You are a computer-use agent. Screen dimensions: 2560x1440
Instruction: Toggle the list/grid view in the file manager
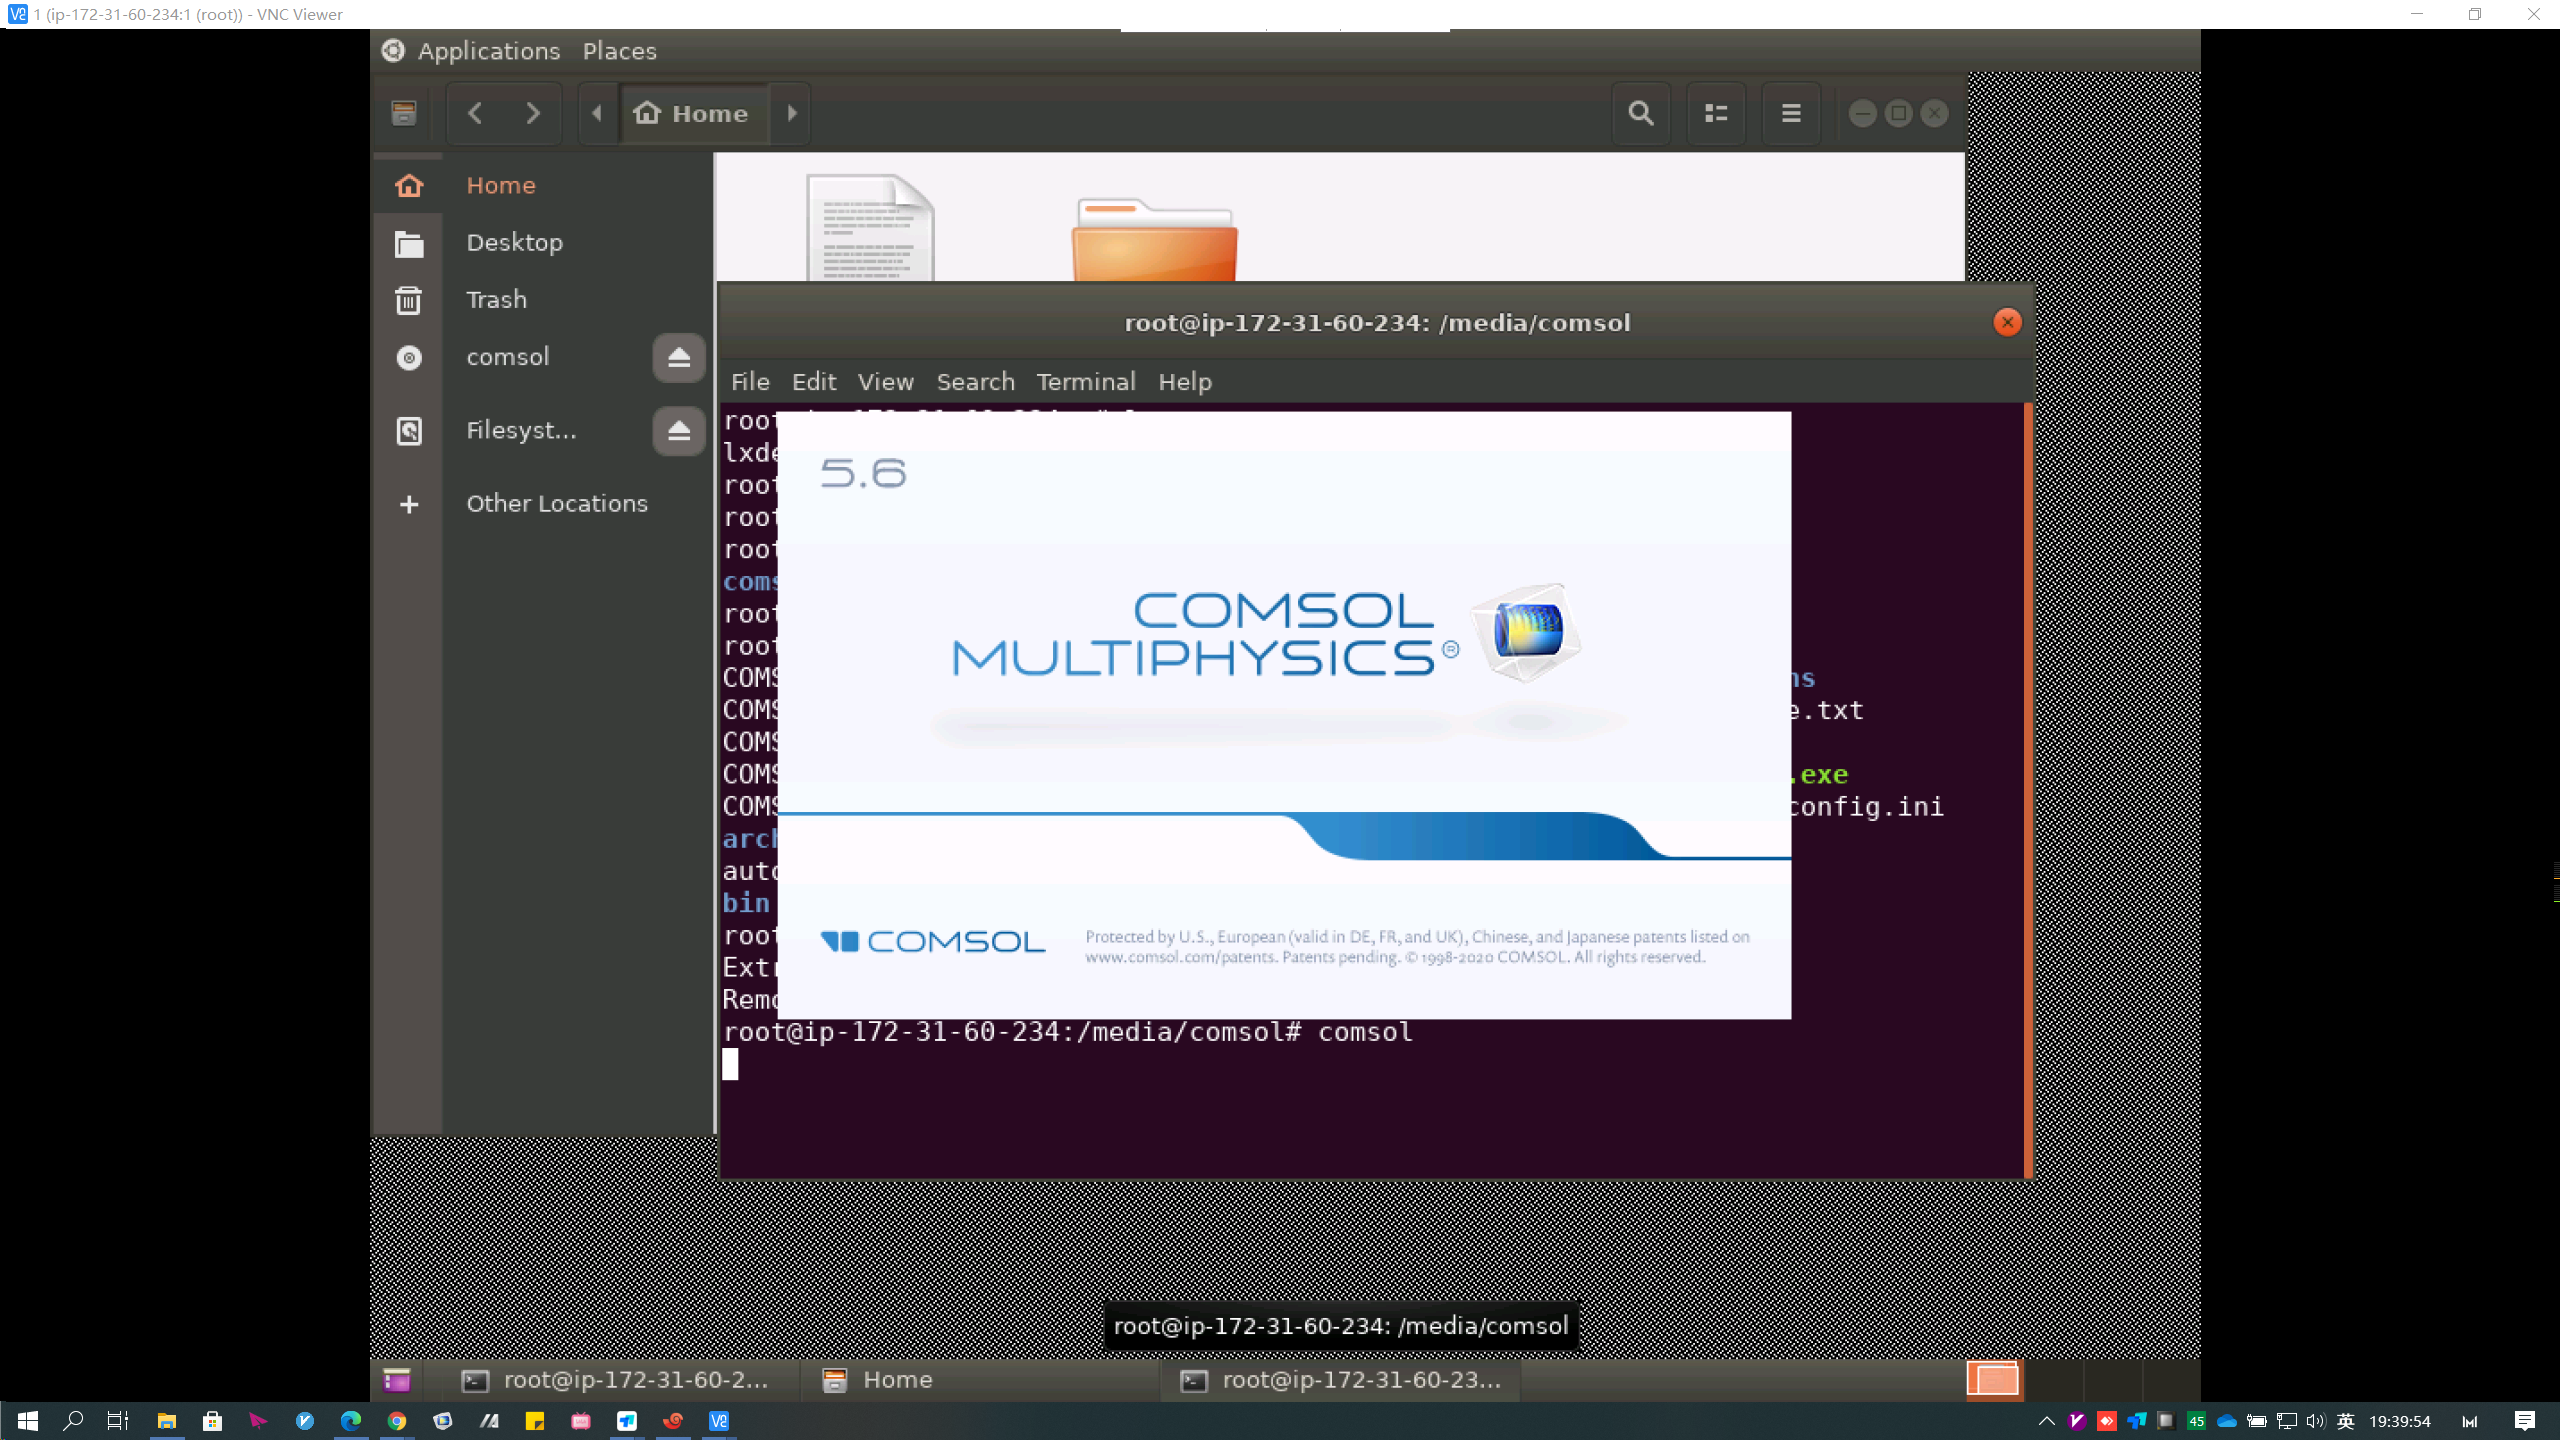click(x=1716, y=113)
